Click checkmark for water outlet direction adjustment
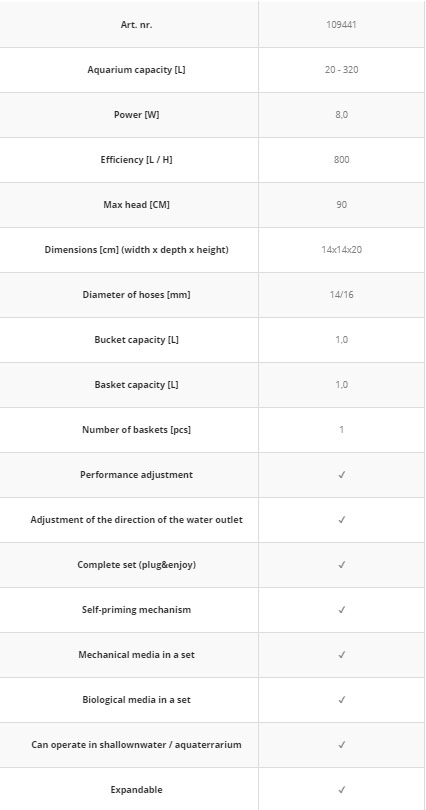This screenshot has height=810, width=426. point(341,520)
